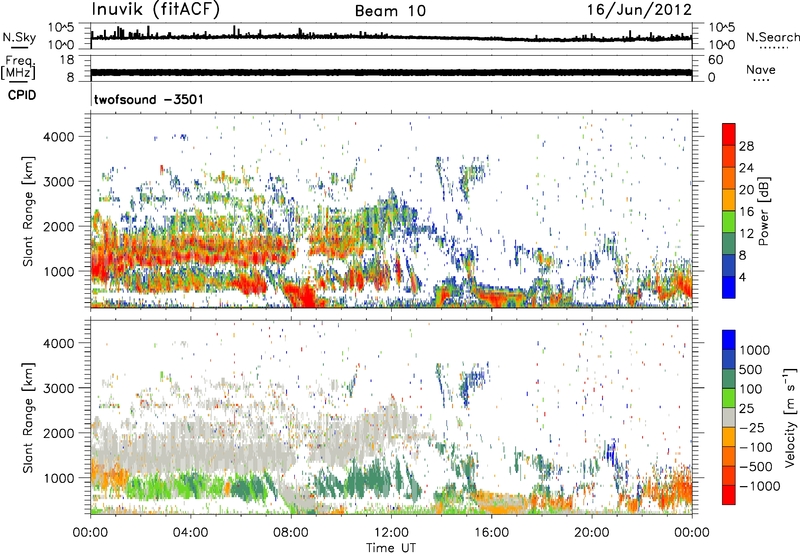Click the 'N.Sky' legend label
Viewport: 800px width, 554px height.
click(x=19, y=37)
